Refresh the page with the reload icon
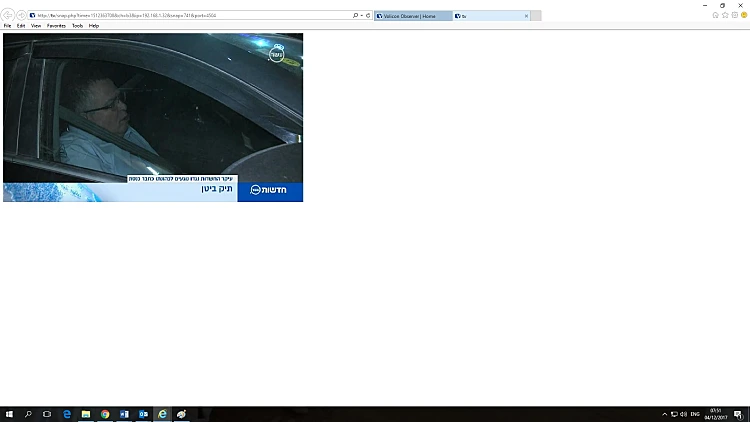This screenshot has width=750, height=422. coord(368,16)
